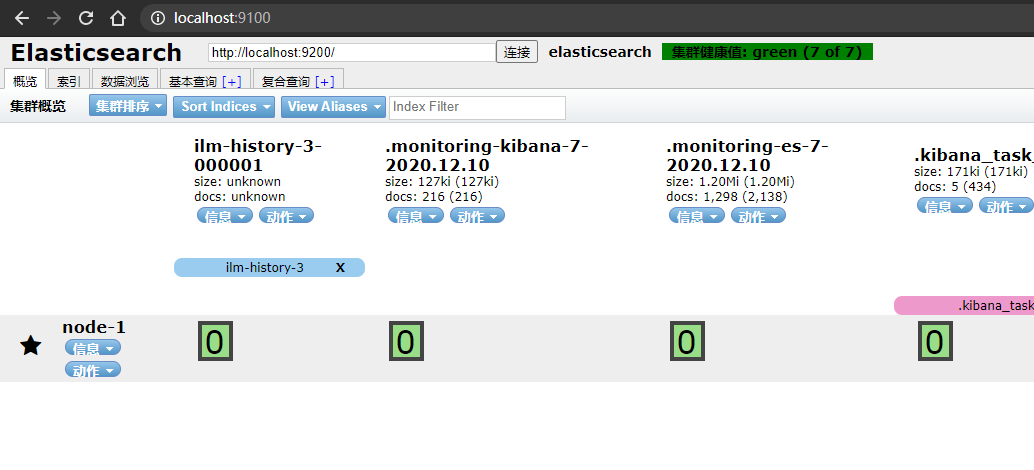The height and width of the screenshot is (470, 1034).
Task: Open 动作 menu for ilm-history-3-000001
Action: (x=286, y=216)
